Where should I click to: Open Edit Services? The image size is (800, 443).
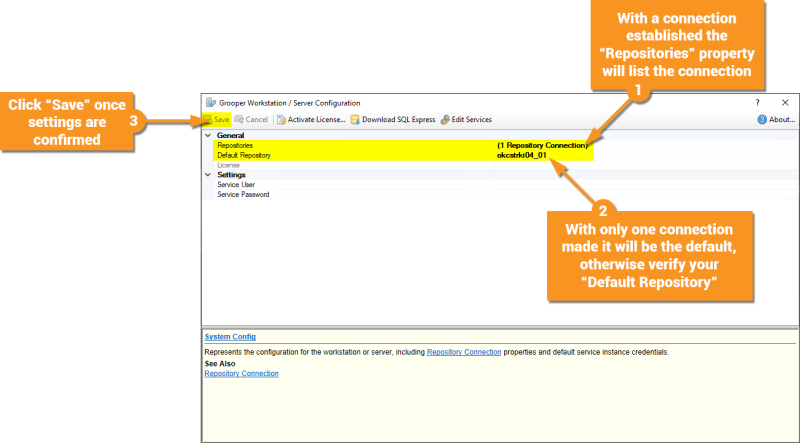[x=466, y=119]
